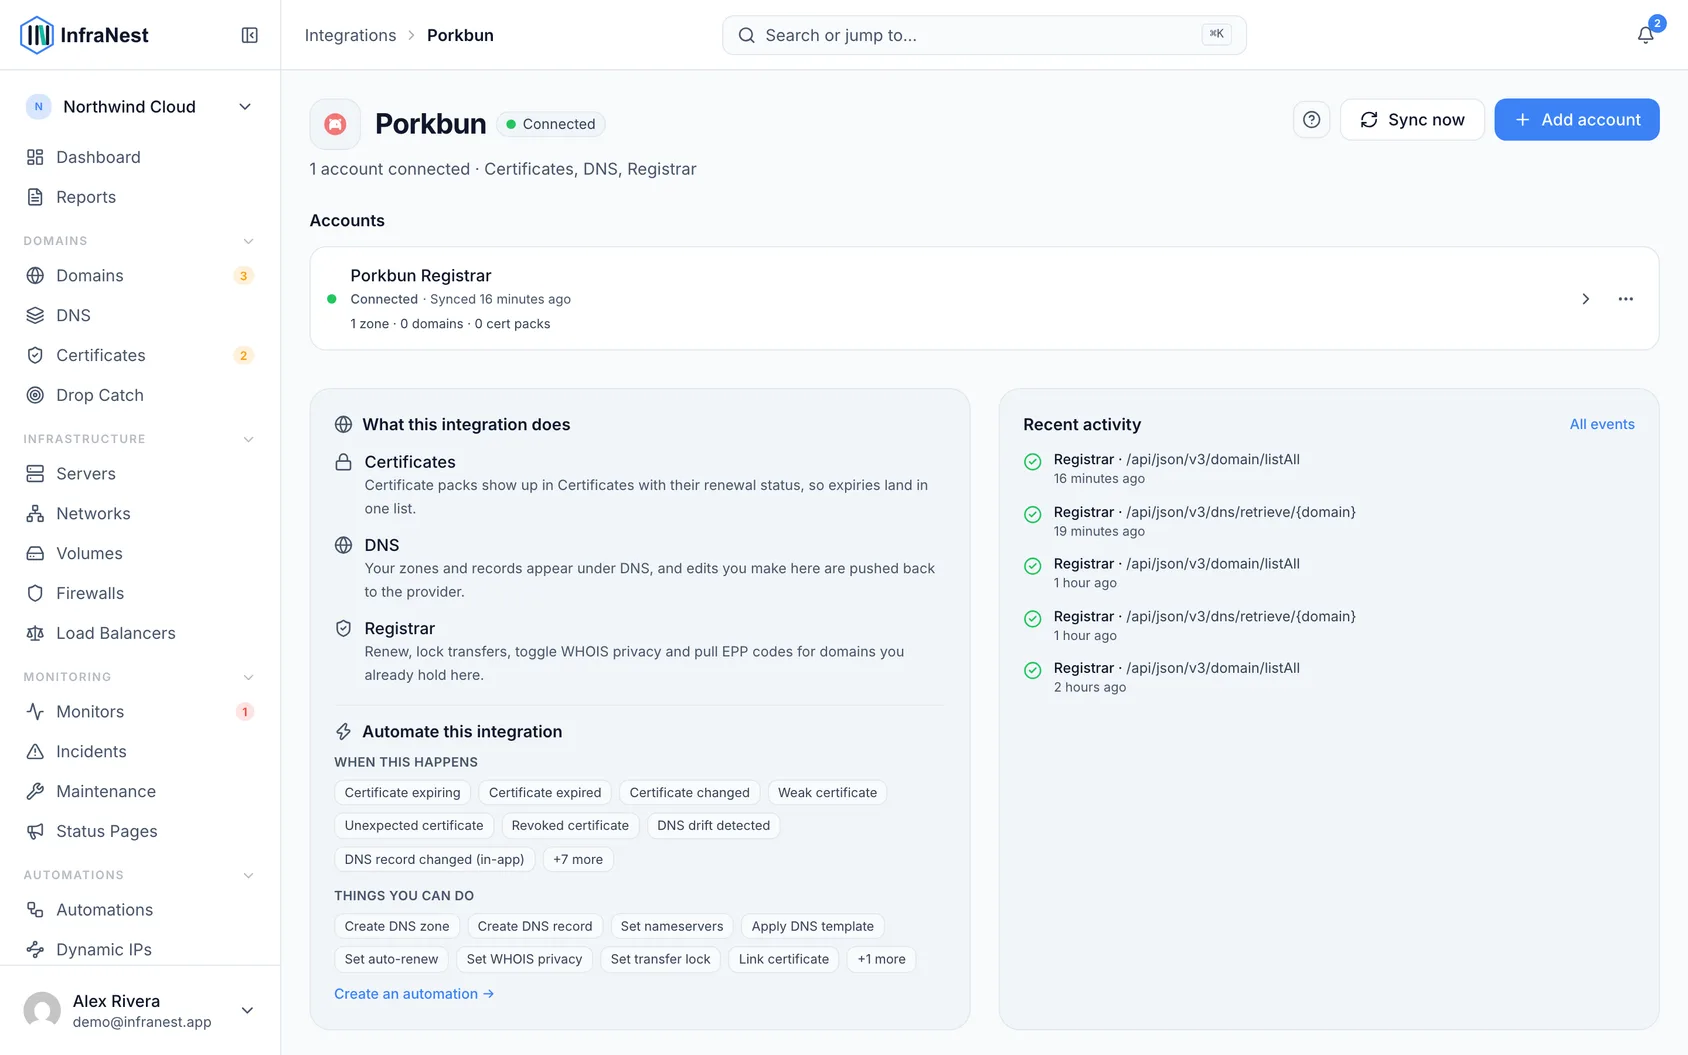Select the Revoked certificate trigger chip
Image resolution: width=1688 pixels, height=1055 pixels.
pyautogui.click(x=570, y=826)
